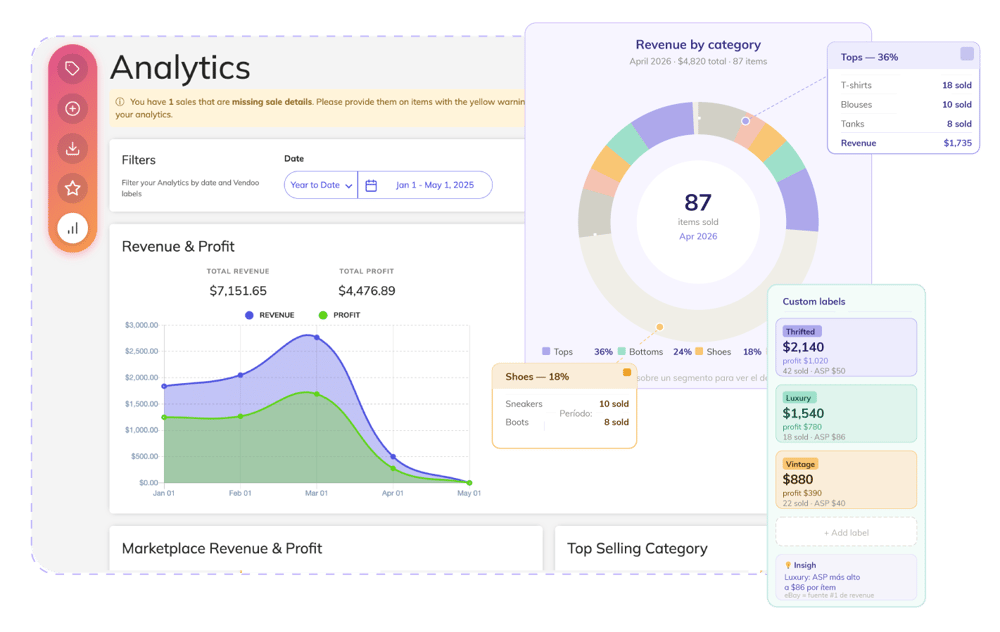Click the Total Profit value $4,476.89

(367, 291)
